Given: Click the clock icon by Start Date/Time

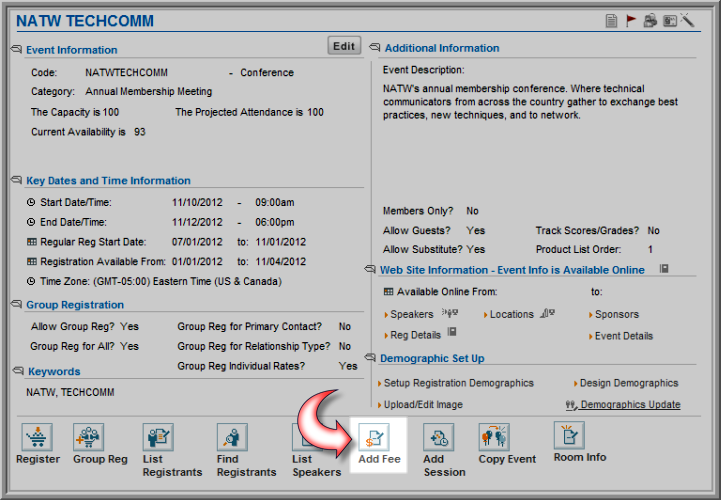Looking at the screenshot, I should [31, 202].
